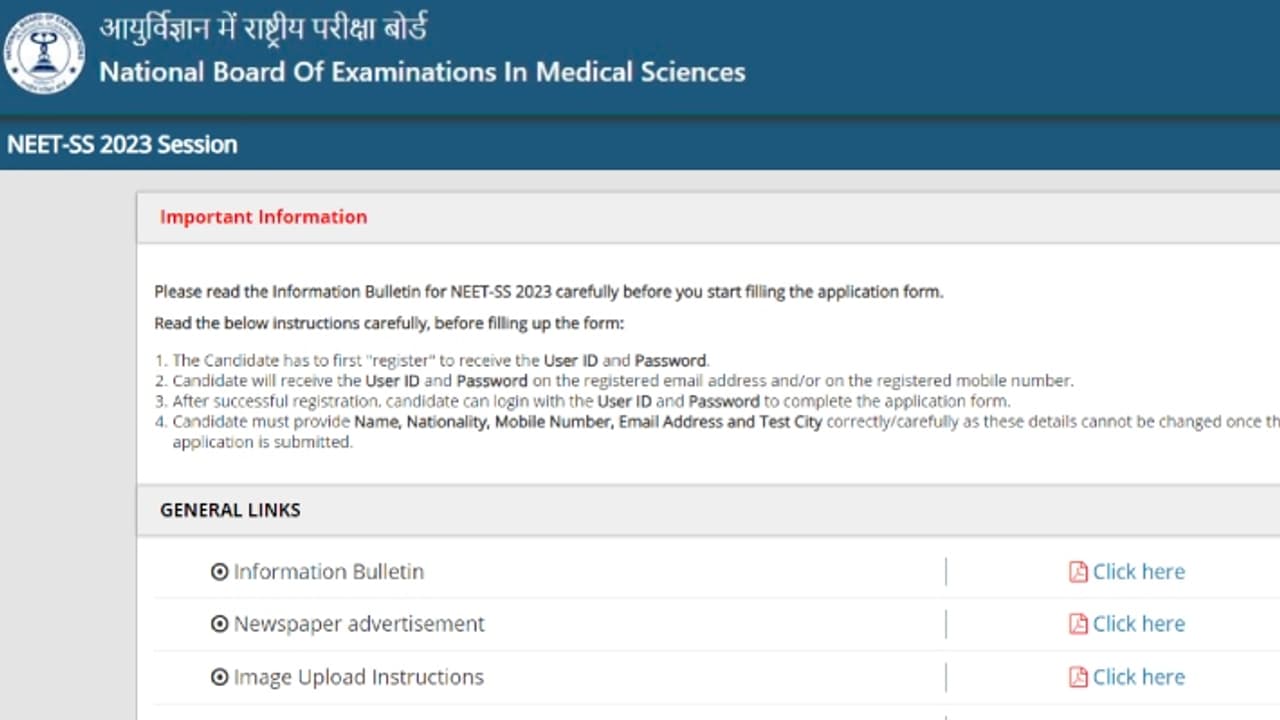Click the target icon next to Newspaper advertisement
This screenshot has width=1280, height=720.
pyautogui.click(x=219, y=623)
